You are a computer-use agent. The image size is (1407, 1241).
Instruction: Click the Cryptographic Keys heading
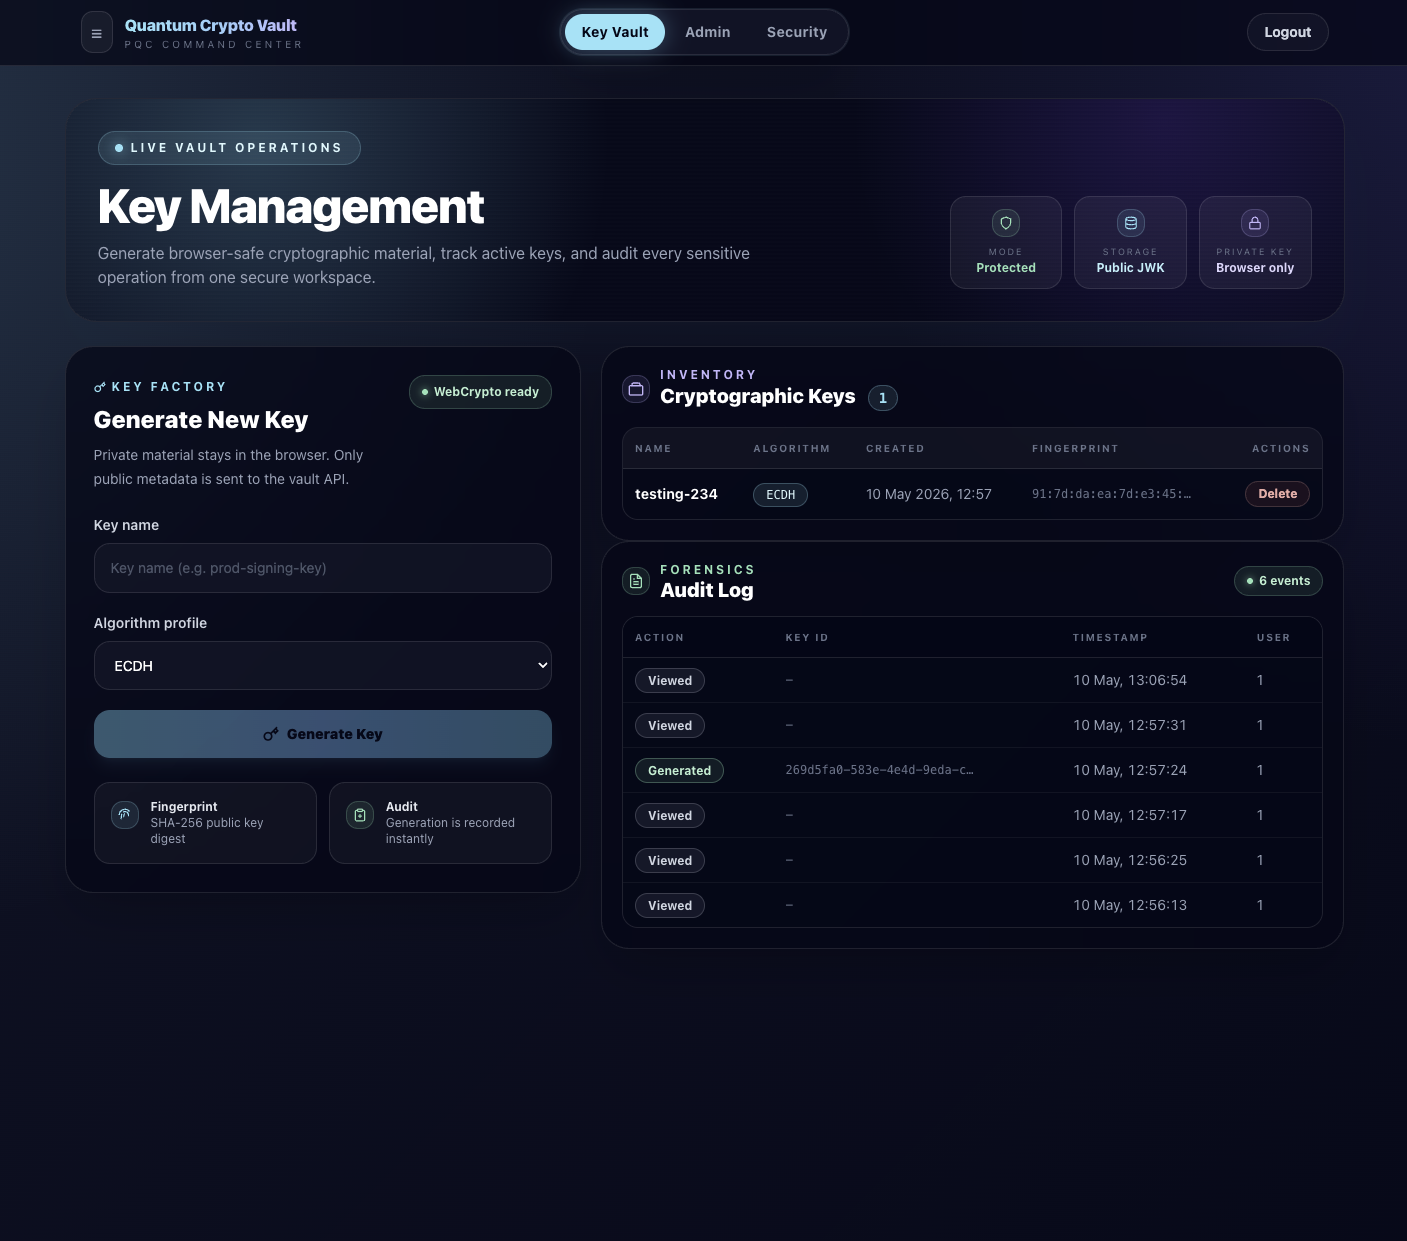pyautogui.click(x=758, y=397)
